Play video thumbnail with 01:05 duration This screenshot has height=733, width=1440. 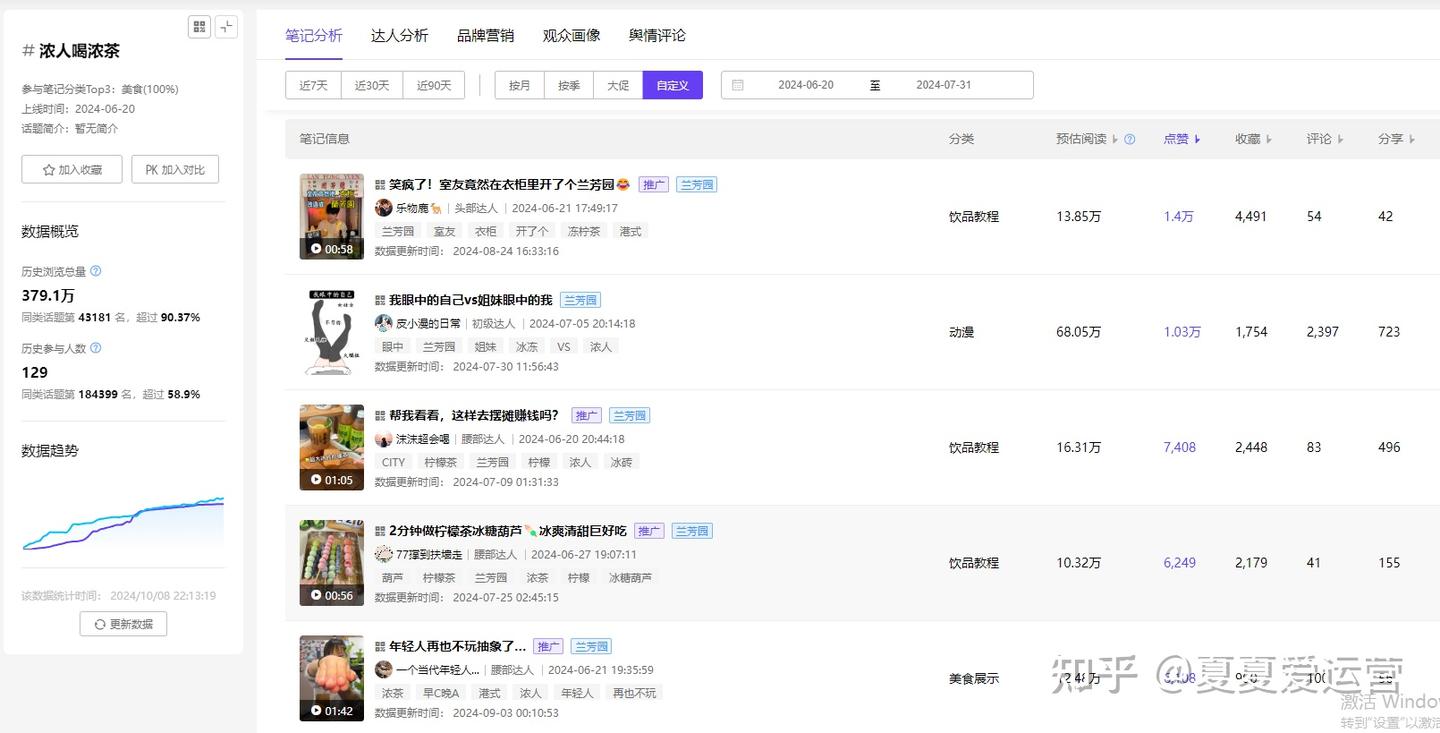332,448
